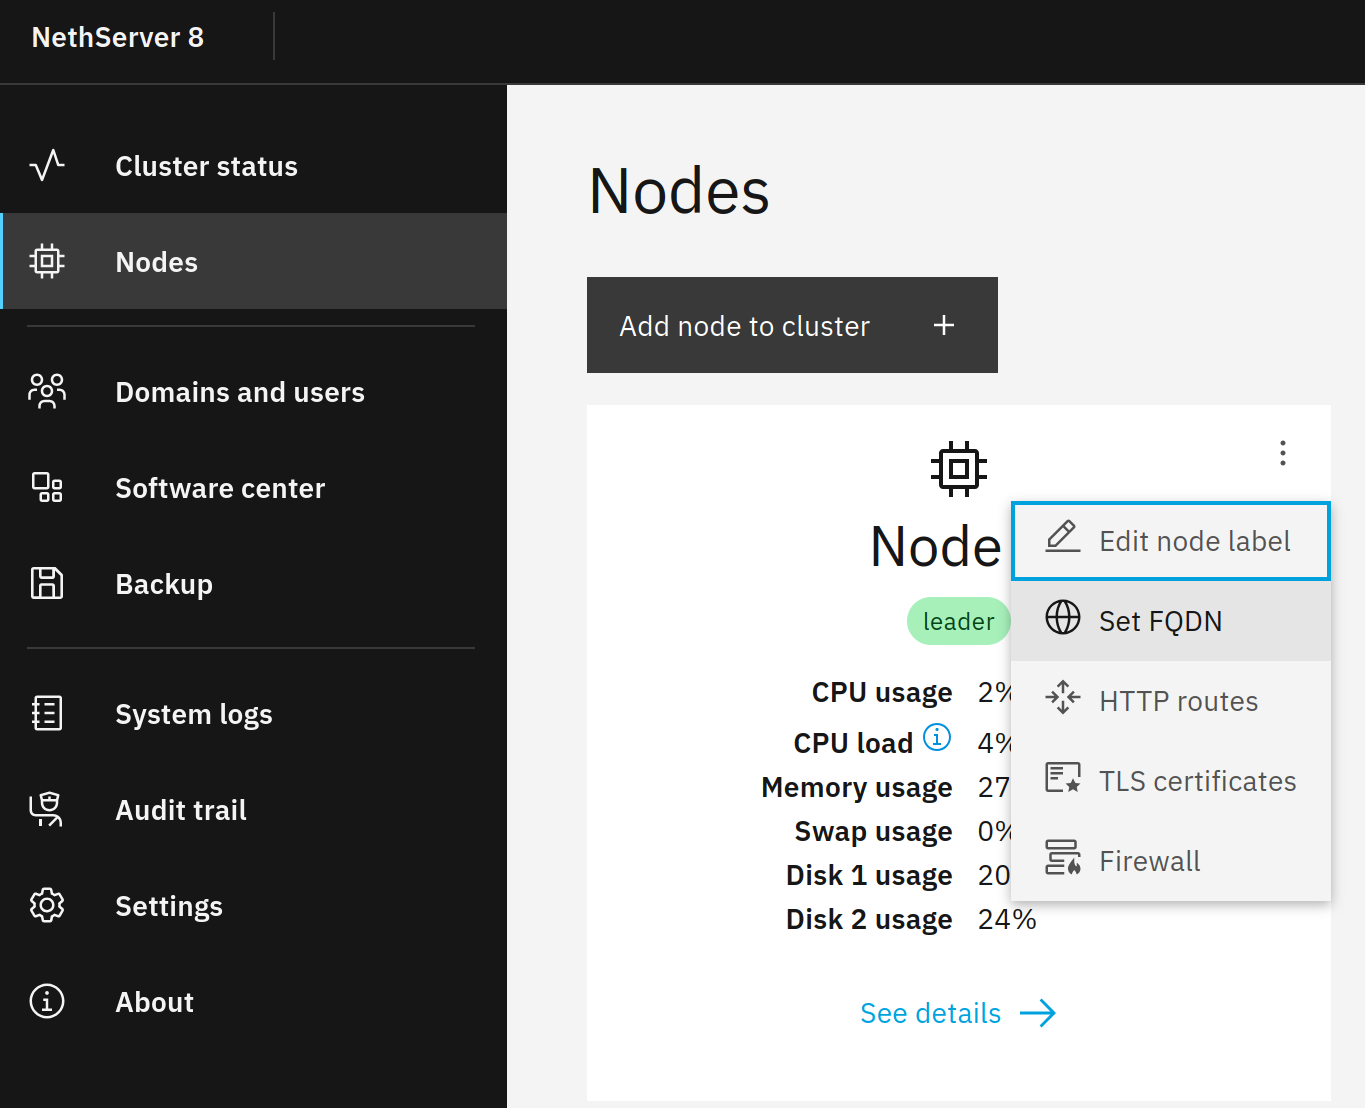Click the Software center apps icon
Image resolution: width=1365 pixels, height=1108 pixels.
pyautogui.click(x=47, y=487)
